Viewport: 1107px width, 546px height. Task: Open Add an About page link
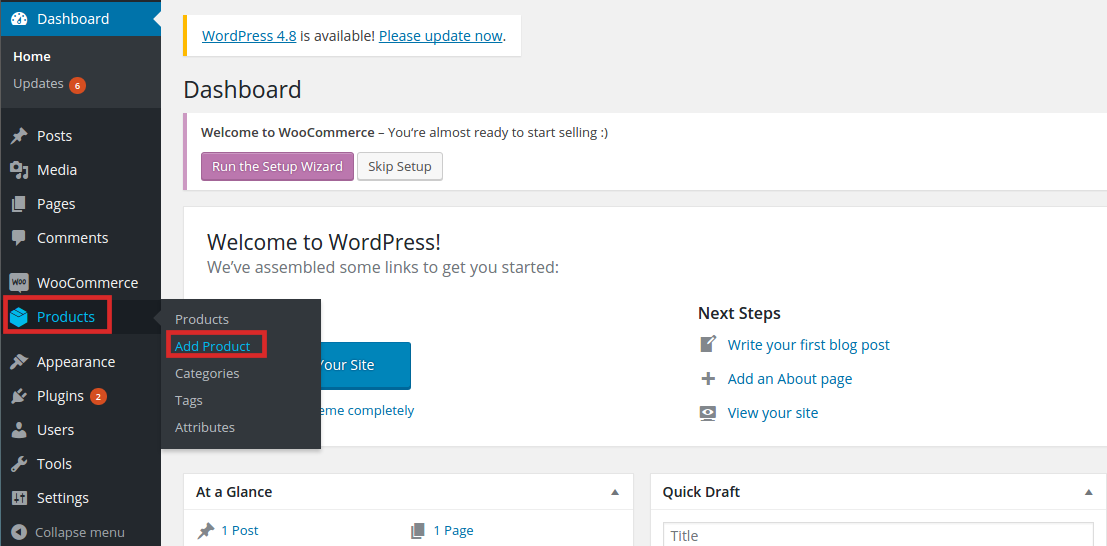pos(790,379)
